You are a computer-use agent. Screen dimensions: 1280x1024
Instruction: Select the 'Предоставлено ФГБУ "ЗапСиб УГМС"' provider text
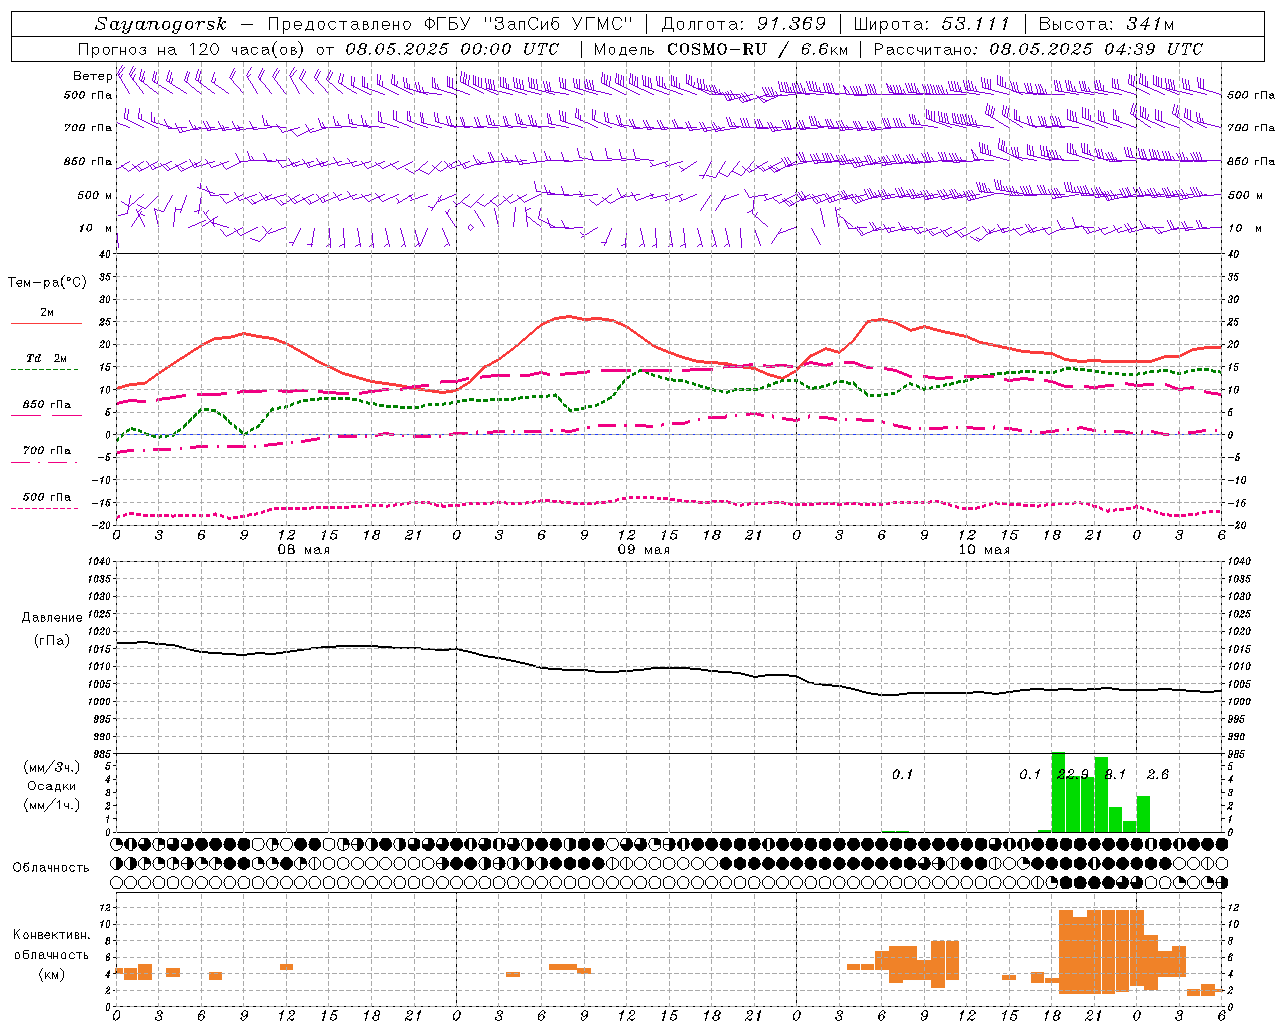pyautogui.click(x=451, y=24)
